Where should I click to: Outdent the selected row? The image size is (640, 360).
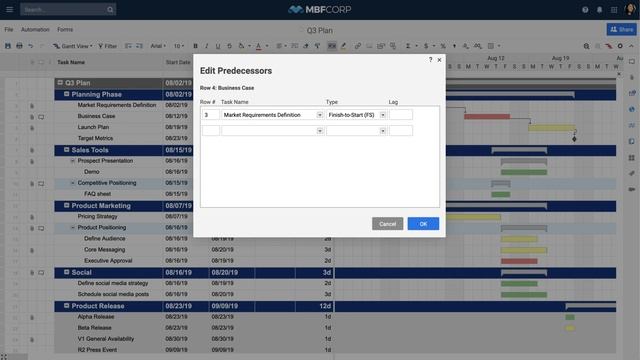tap(128, 46)
